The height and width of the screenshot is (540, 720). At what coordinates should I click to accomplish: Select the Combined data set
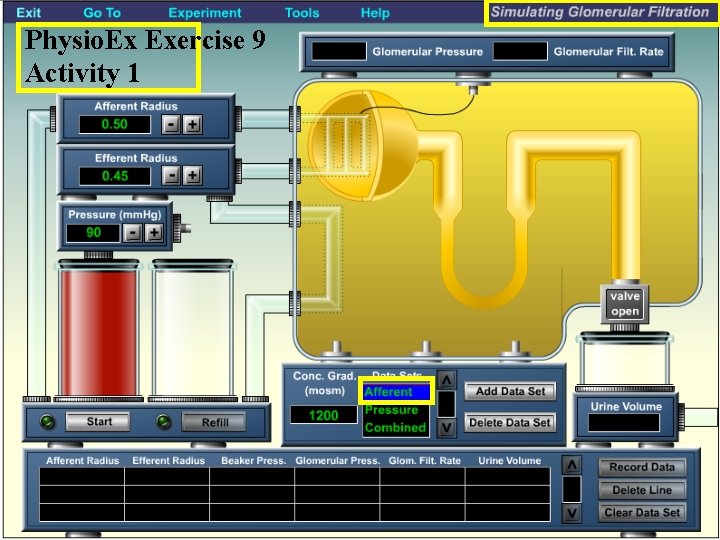click(x=396, y=428)
